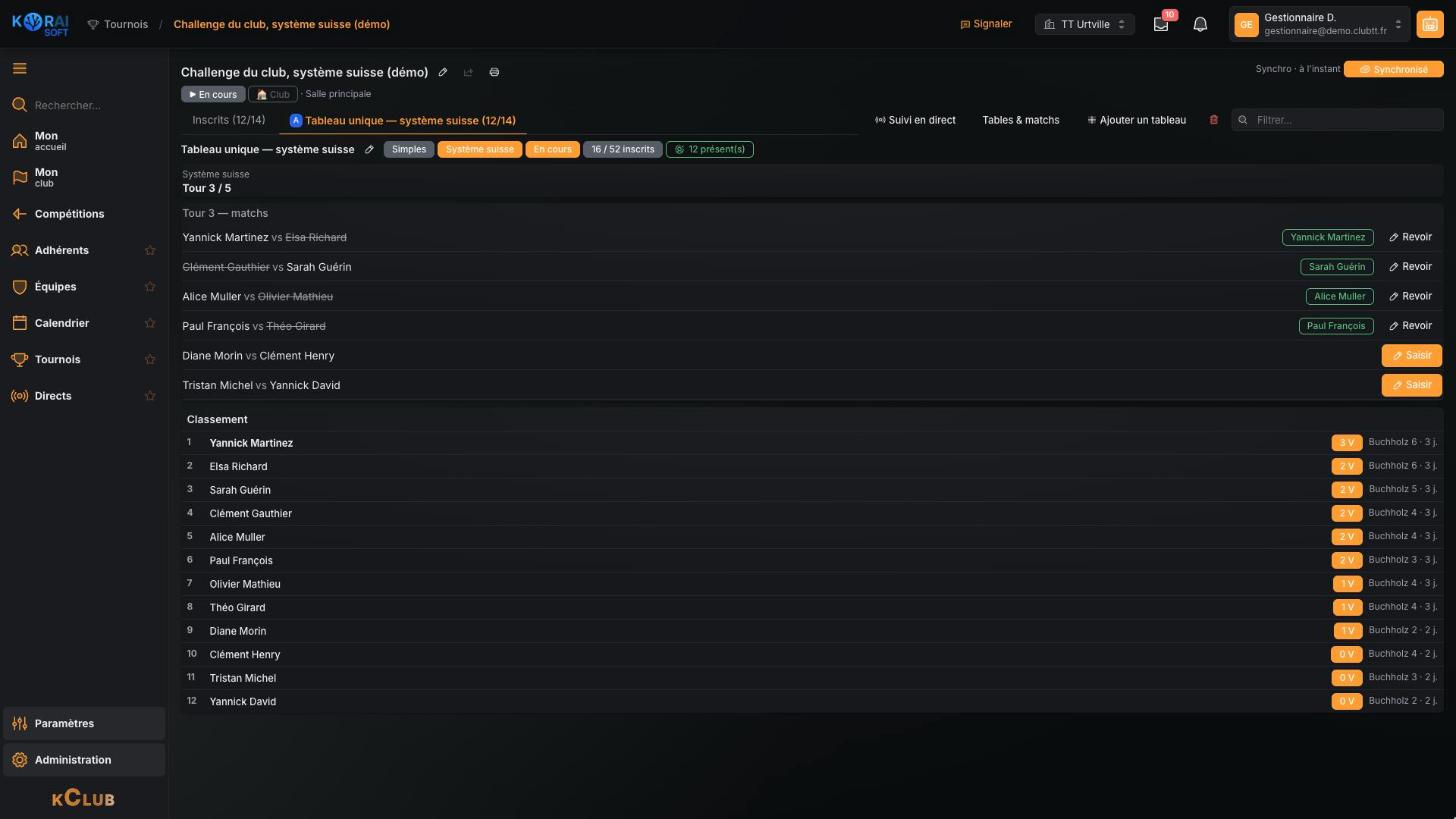Click Ajouter un tableau
This screenshot has height=819, width=1456.
[1136, 120]
